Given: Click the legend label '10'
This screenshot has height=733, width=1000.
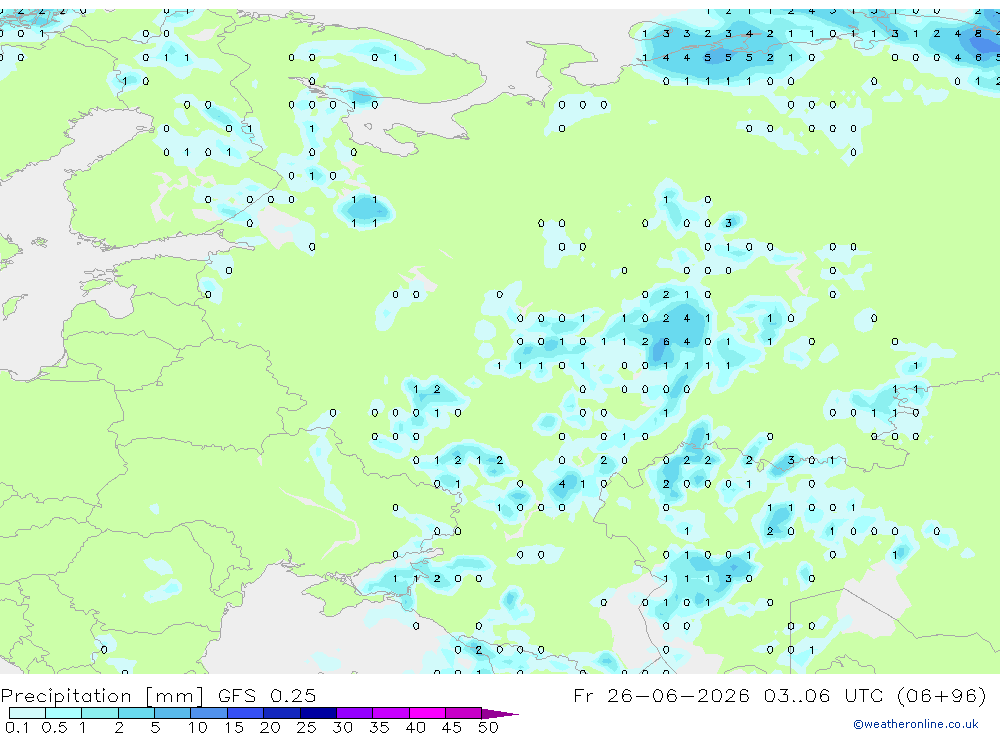Looking at the screenshot, I should (x=198, y=727).
